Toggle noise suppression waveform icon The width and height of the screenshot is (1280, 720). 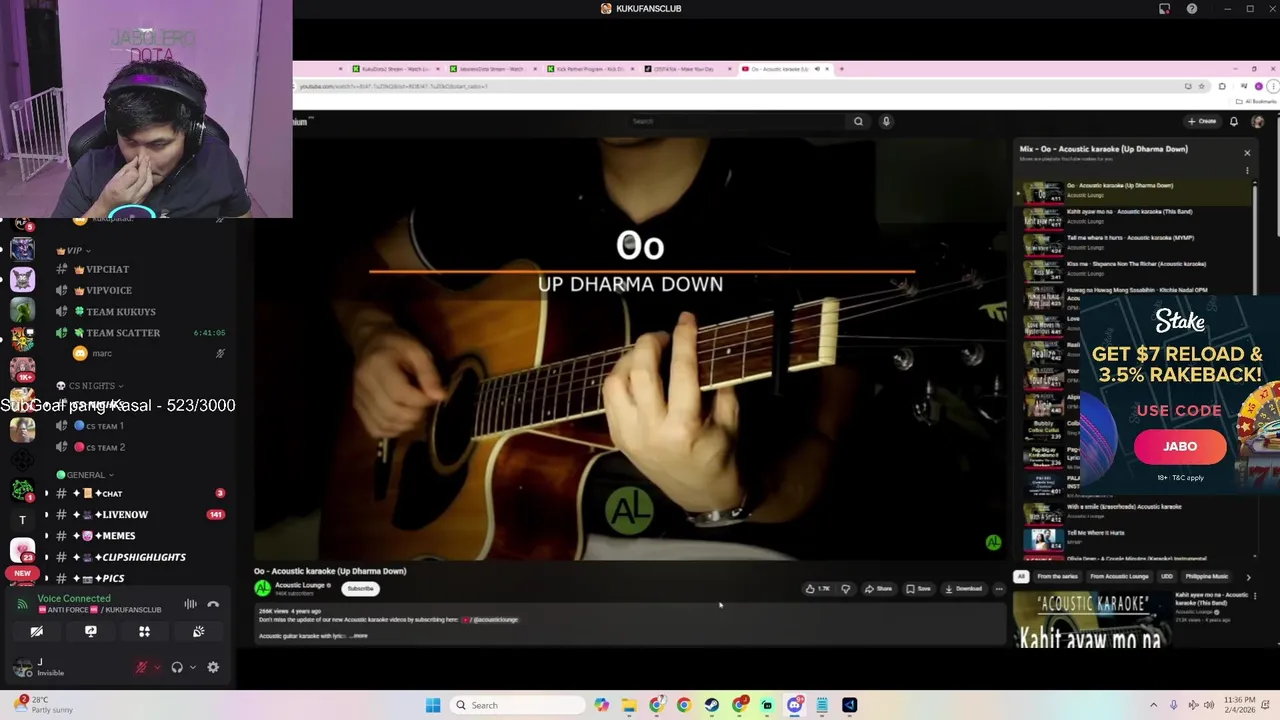point(190,604)
